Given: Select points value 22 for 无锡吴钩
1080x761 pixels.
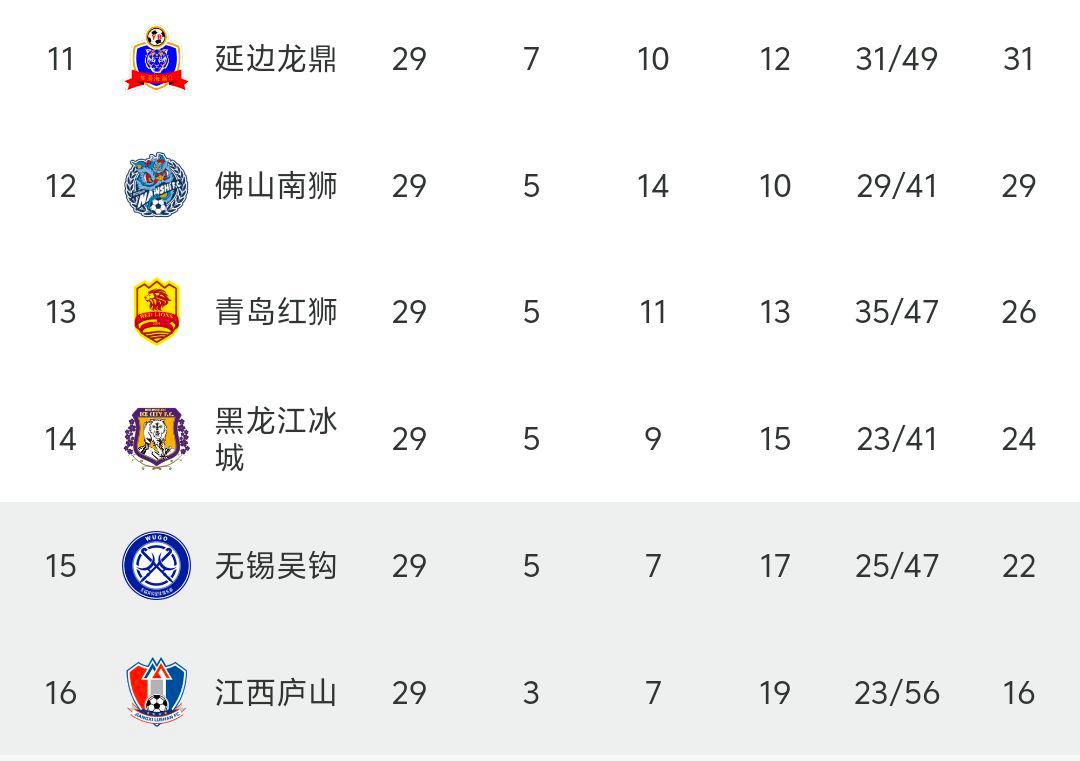Looking at the screenshot, I should pos(1018,566).
